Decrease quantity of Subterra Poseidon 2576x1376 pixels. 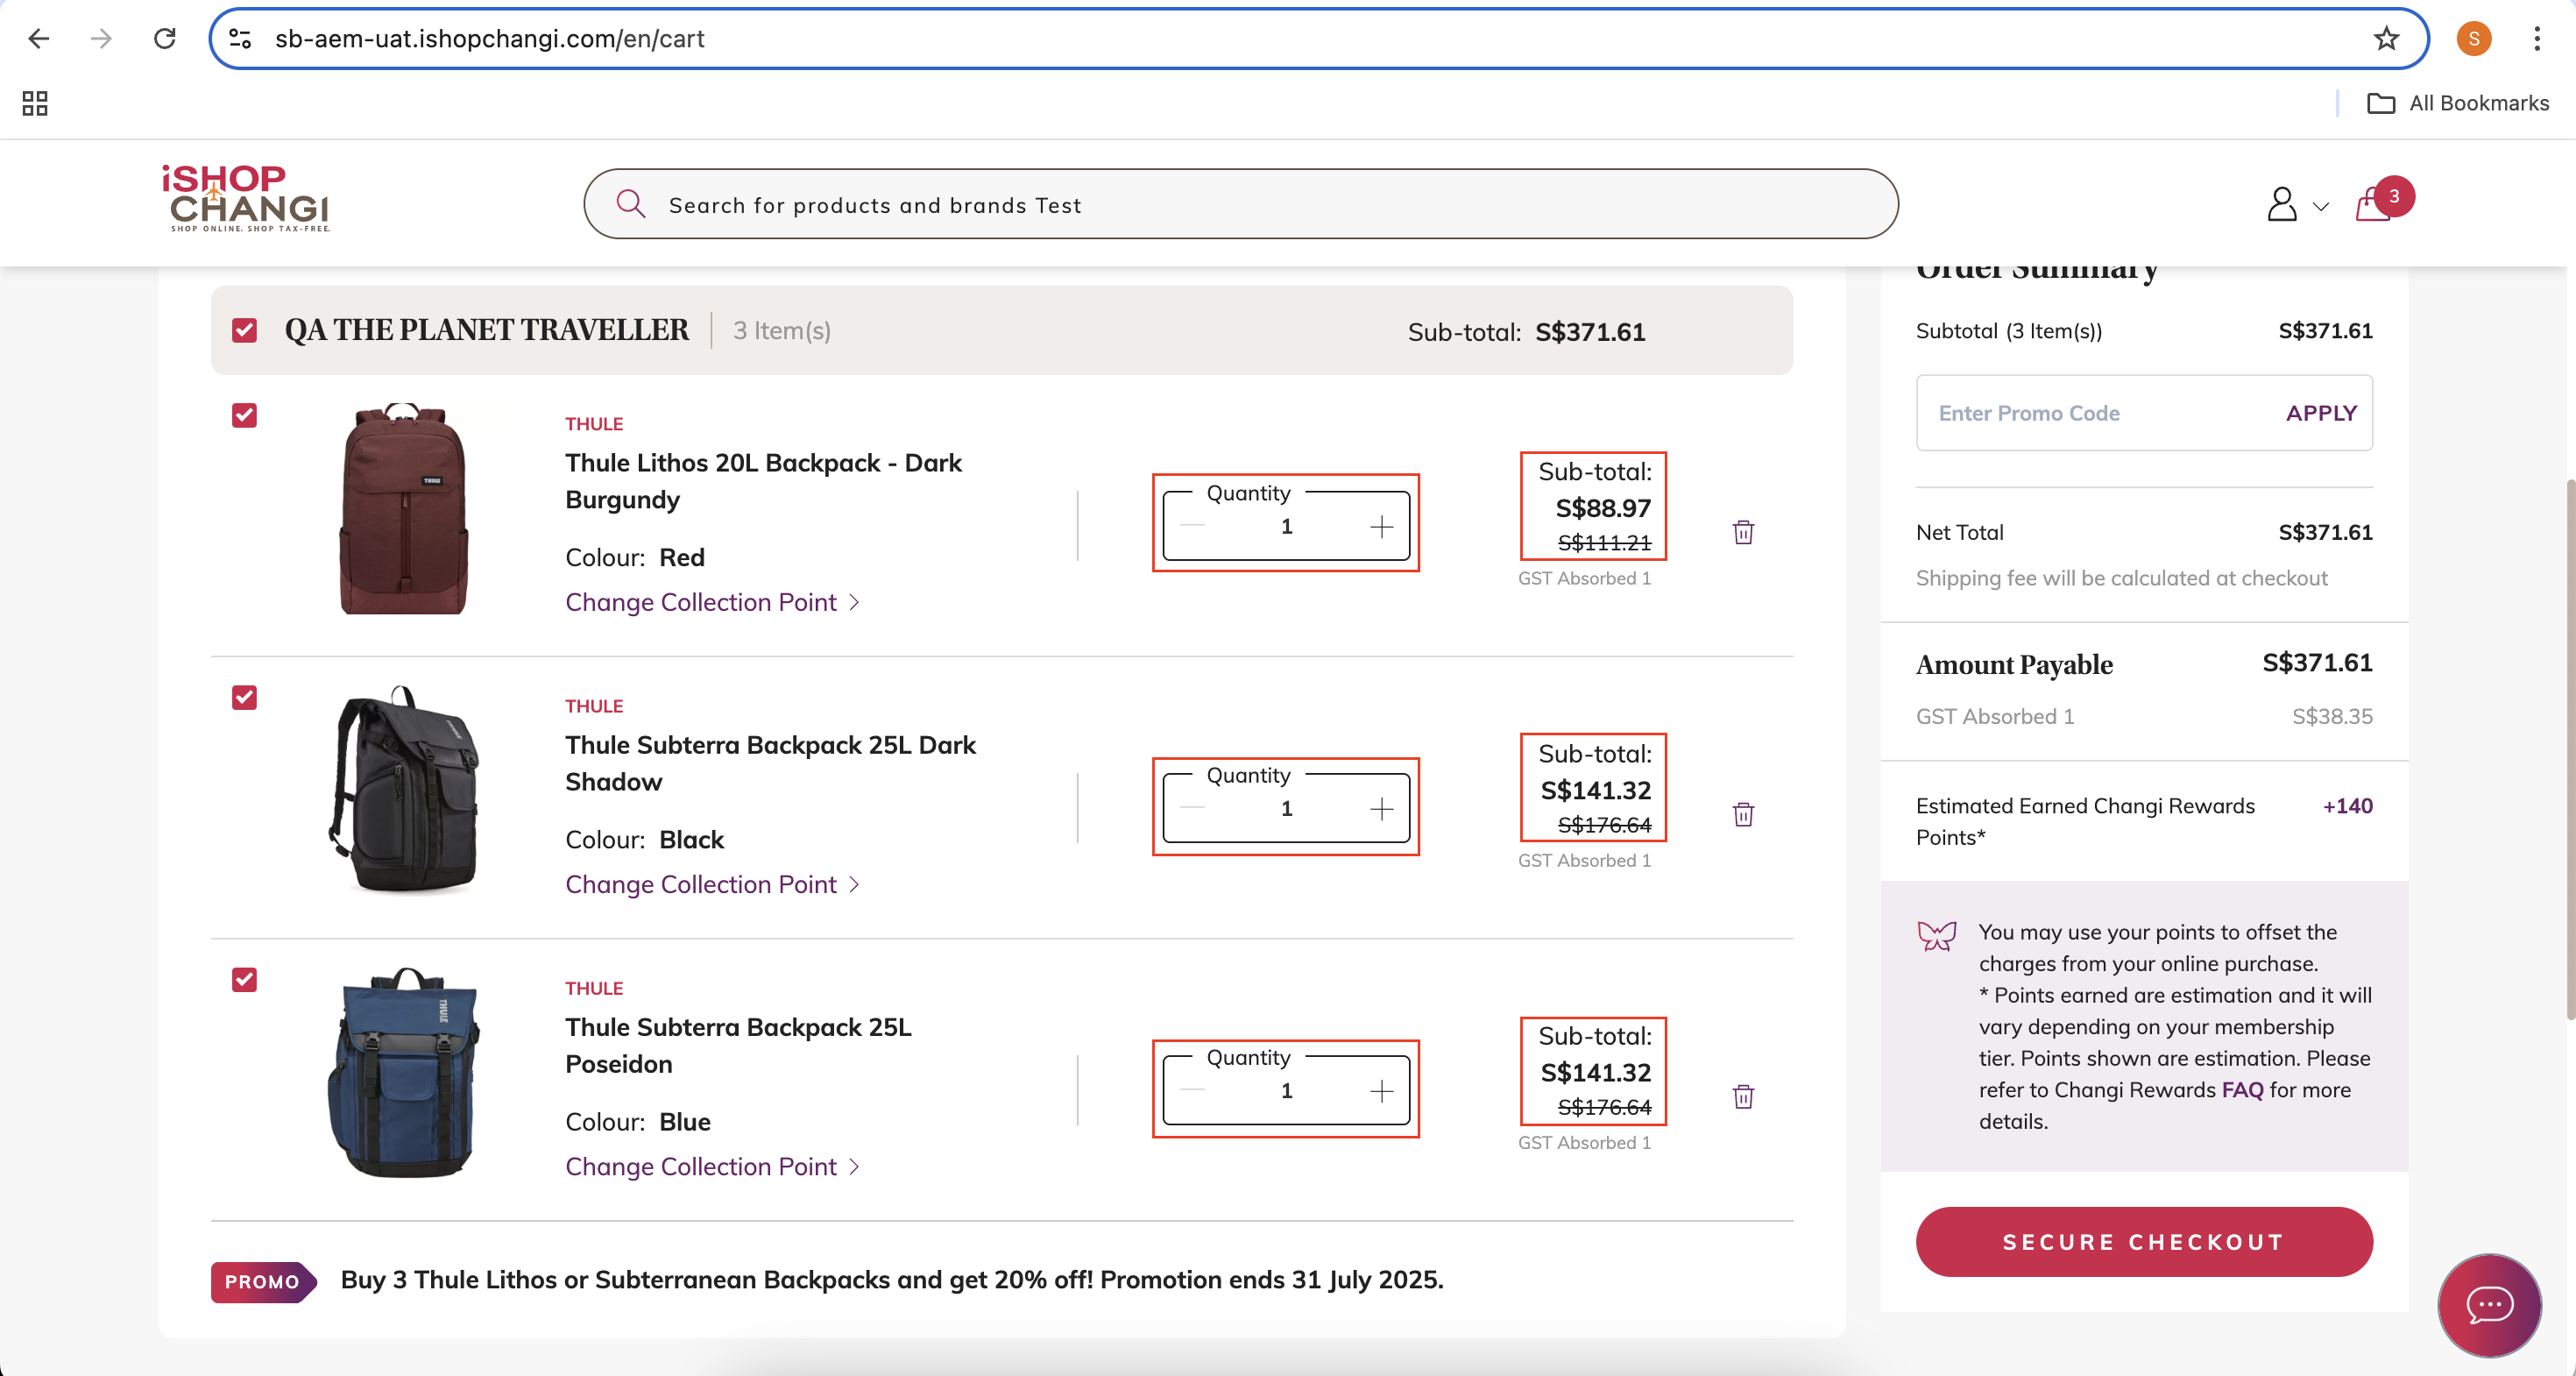[x=1192, y=1091]
